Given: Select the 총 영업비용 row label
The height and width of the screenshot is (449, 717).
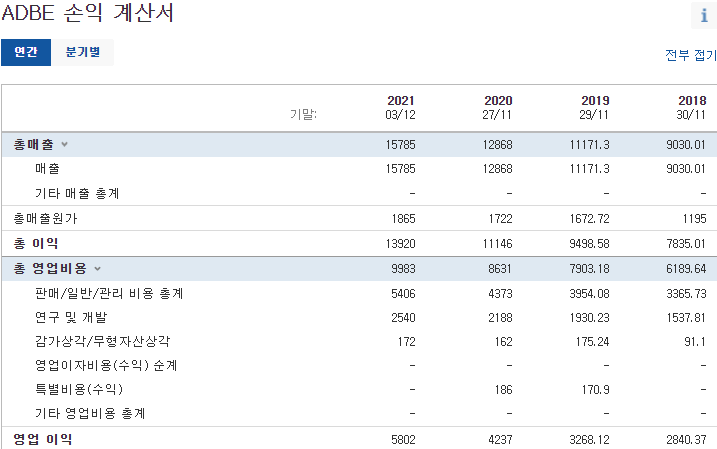Looking at the screenshot, I should [x=50, y=268].
